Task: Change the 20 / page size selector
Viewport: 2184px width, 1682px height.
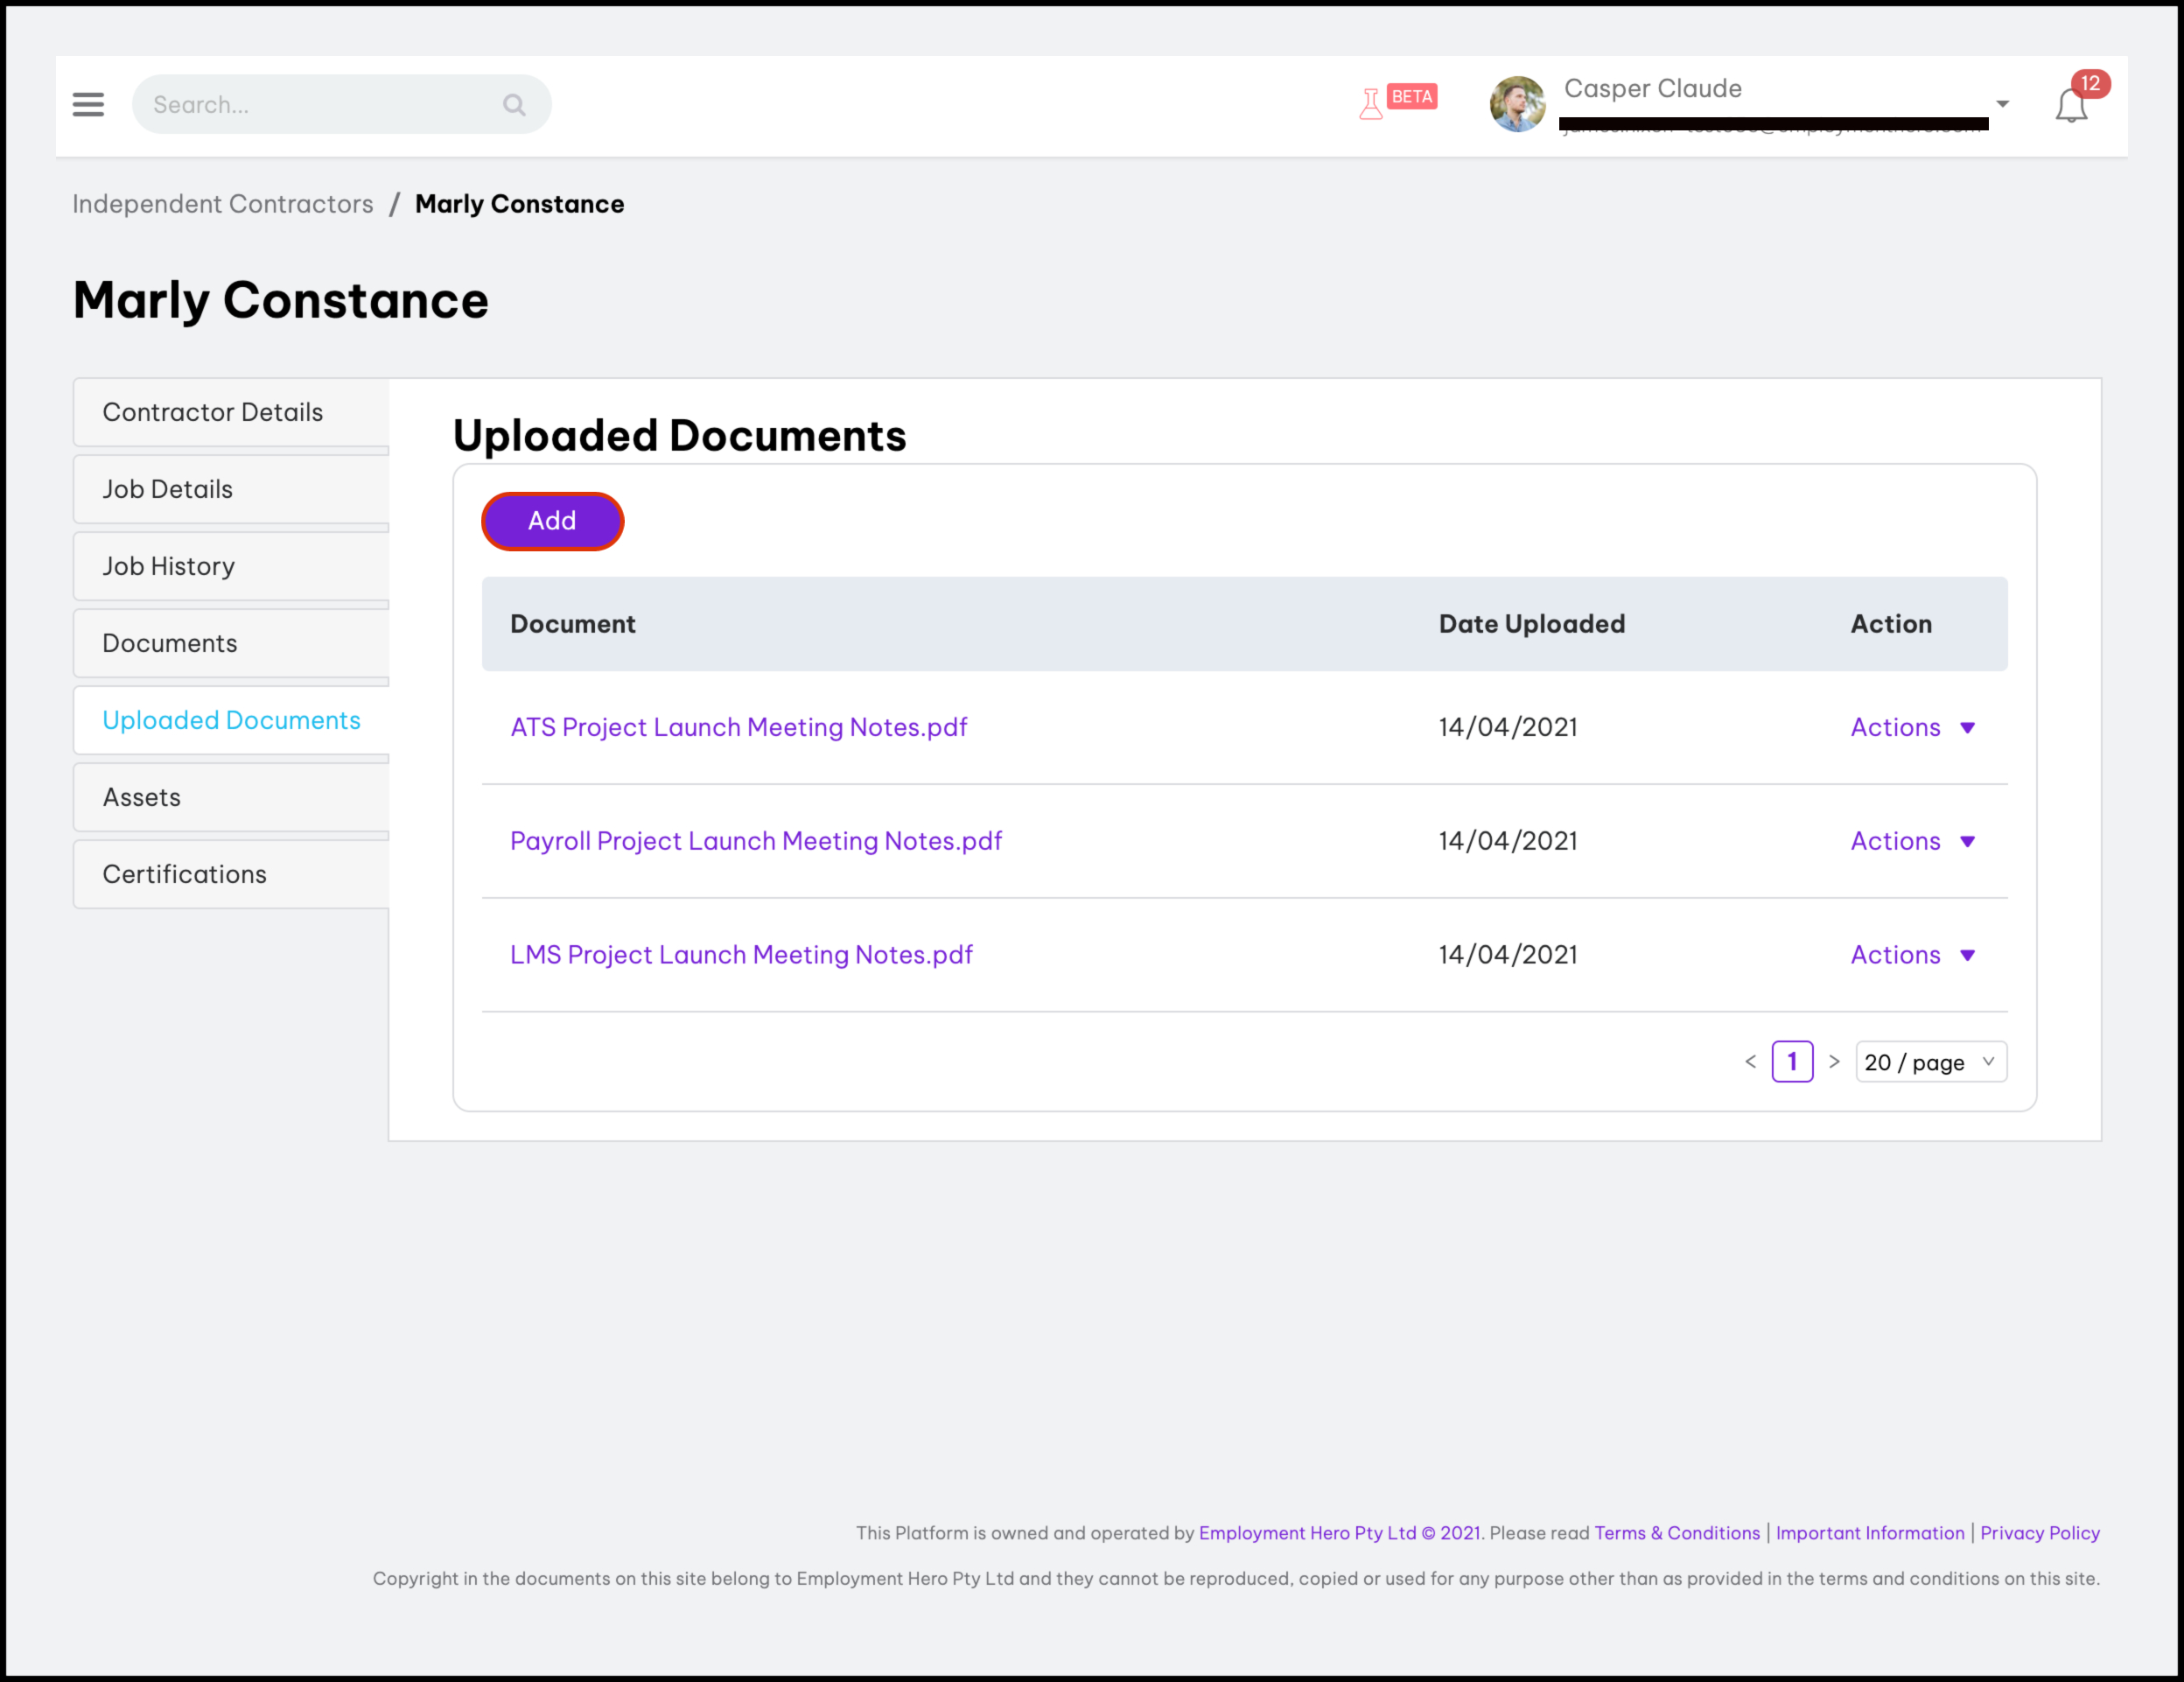Action: (x=1930, y=1062)
